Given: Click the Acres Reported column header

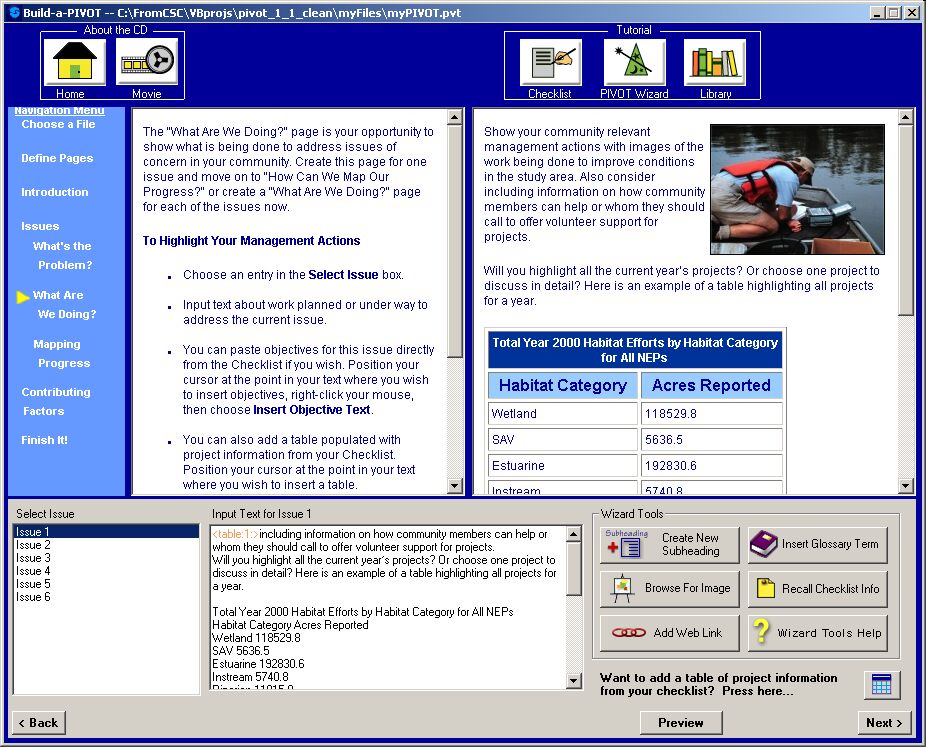Looking at the screenshot, I should tap(712, 386).
